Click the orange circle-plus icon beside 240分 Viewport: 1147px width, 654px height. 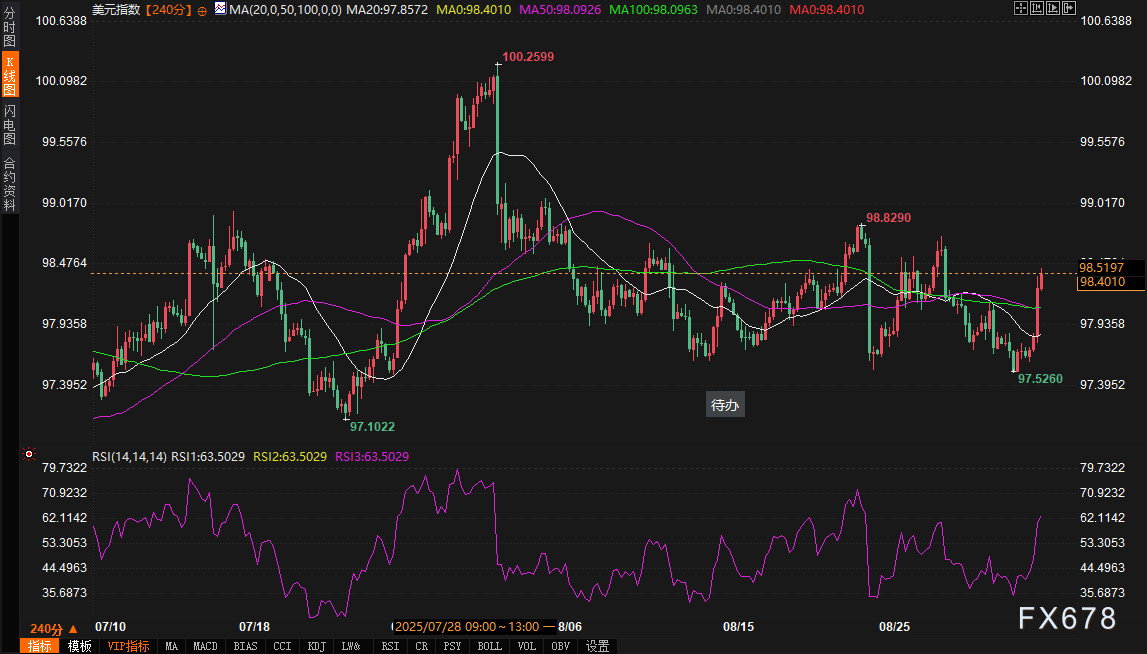202,10
